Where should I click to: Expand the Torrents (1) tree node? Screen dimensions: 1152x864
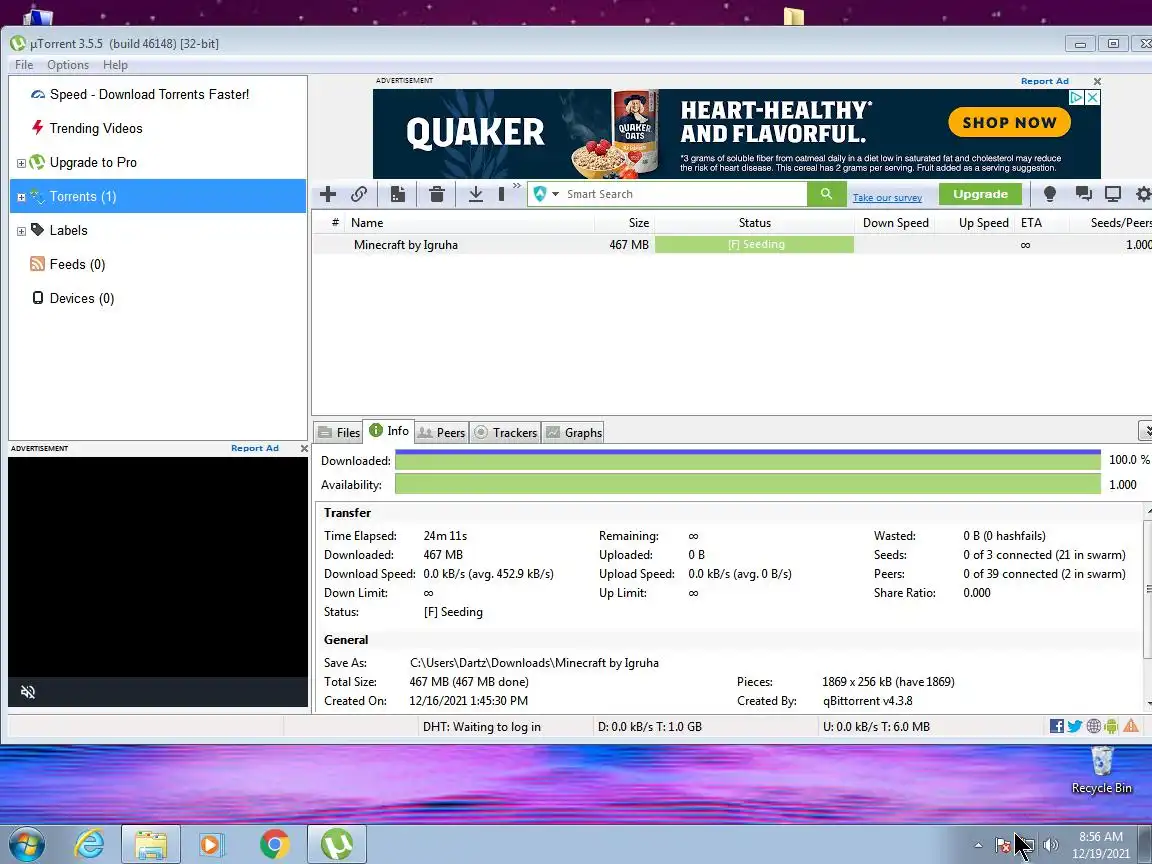click(21, 197)
